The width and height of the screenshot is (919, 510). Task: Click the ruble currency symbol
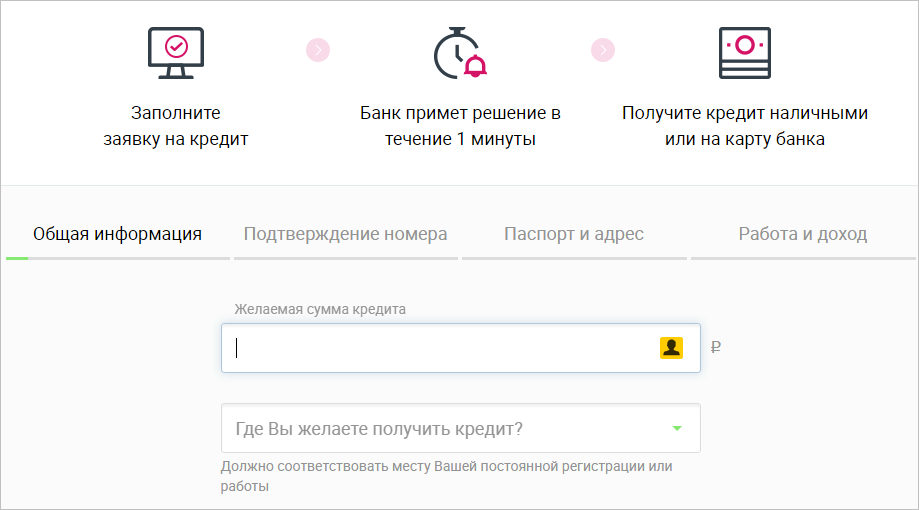716,348
